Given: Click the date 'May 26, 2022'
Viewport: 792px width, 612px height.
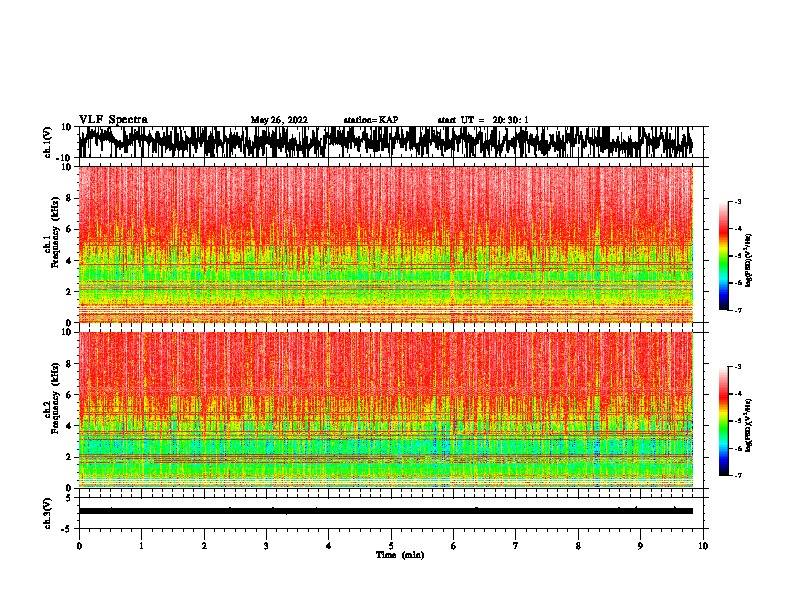Looking at the screenshot, I should click(279, 120).
